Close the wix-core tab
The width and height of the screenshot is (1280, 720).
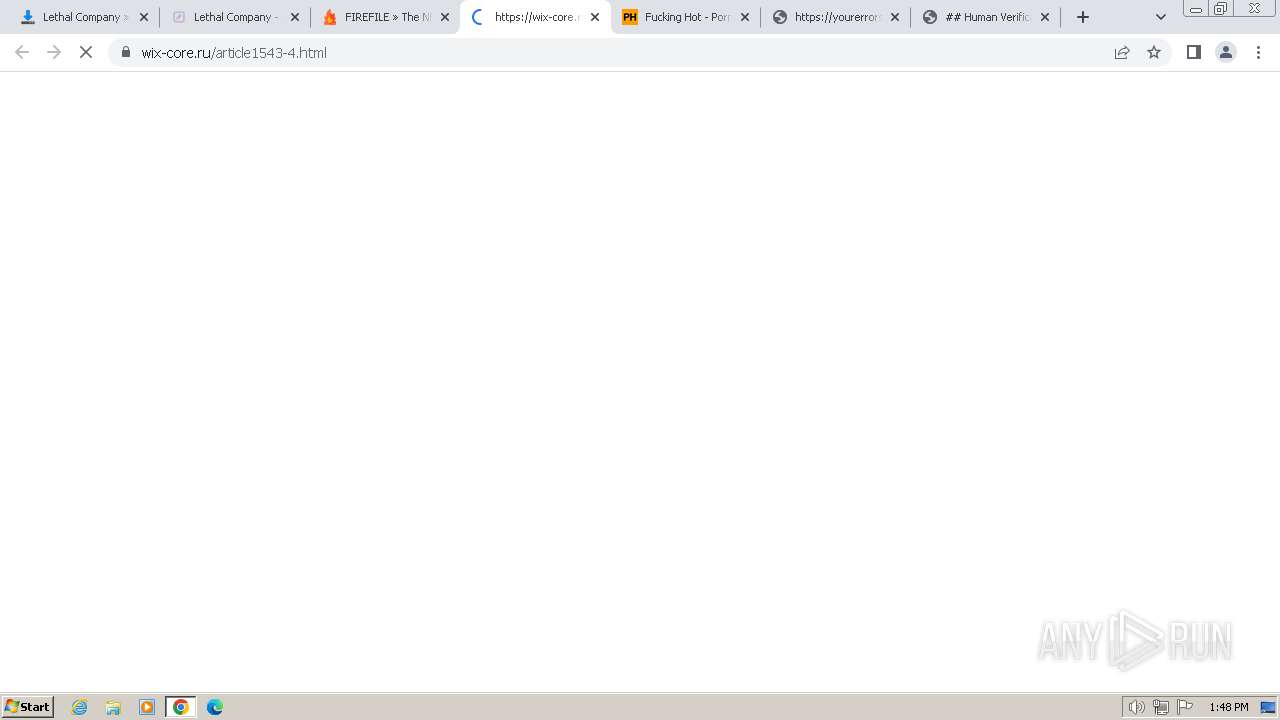[595, 17]
